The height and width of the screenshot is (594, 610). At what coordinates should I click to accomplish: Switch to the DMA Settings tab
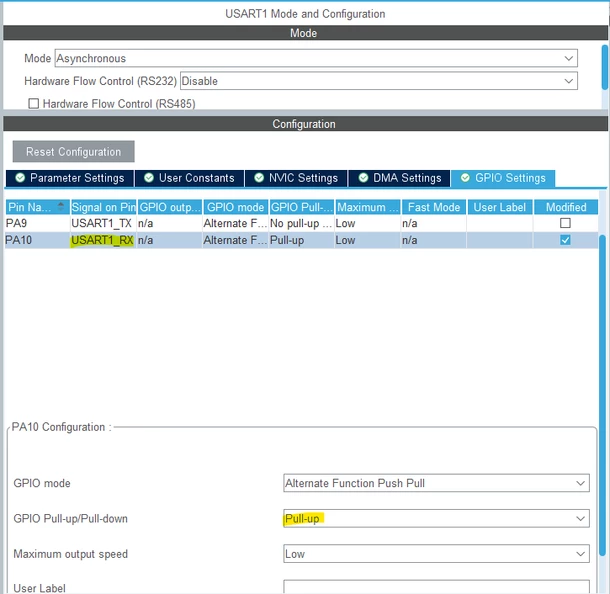(400, 178)
